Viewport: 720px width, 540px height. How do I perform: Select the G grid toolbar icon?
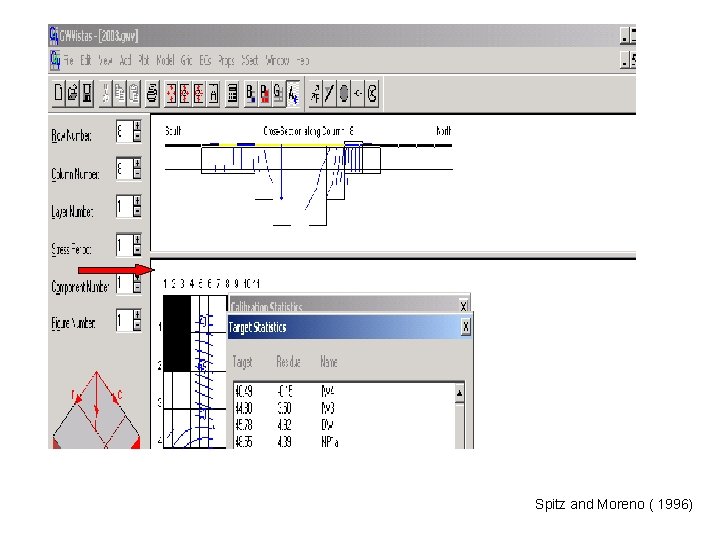(278, 94)
